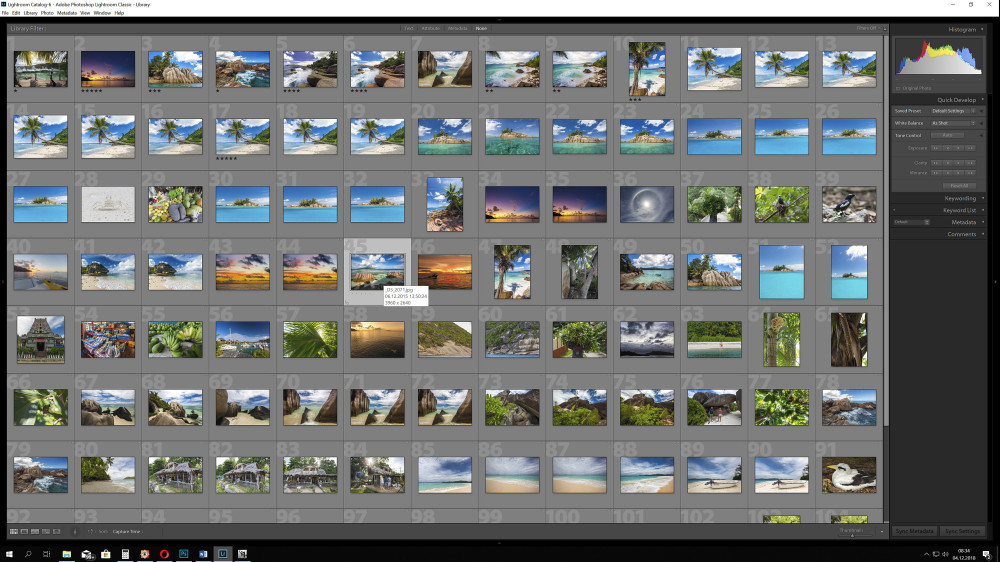This screenshot has width=1000, height=562.
Task: Open toolbar content options arrow
Action: 882,531
